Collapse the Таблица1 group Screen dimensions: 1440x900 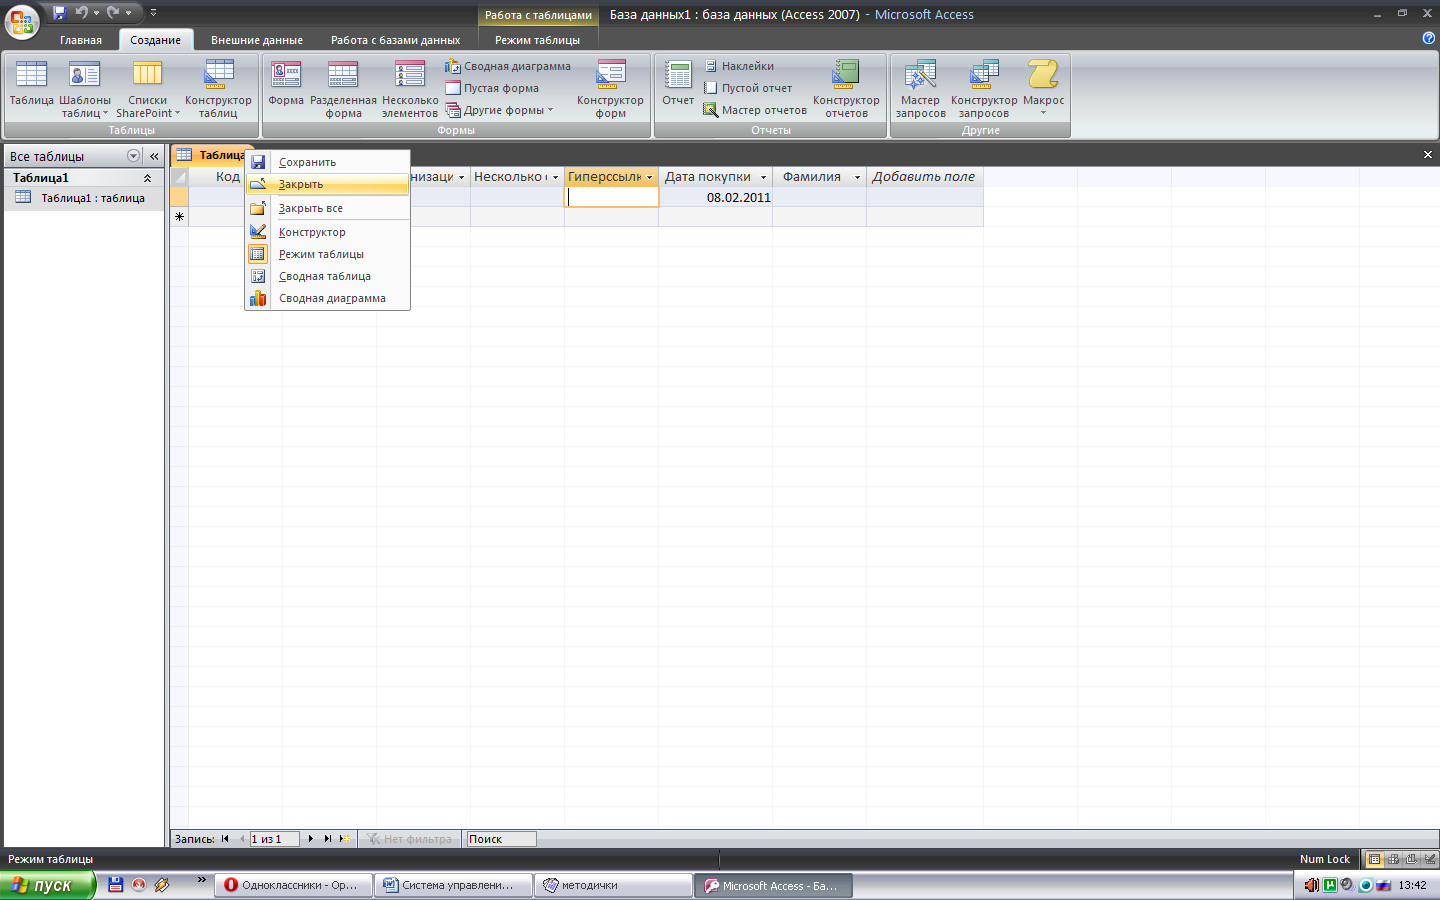148,178
